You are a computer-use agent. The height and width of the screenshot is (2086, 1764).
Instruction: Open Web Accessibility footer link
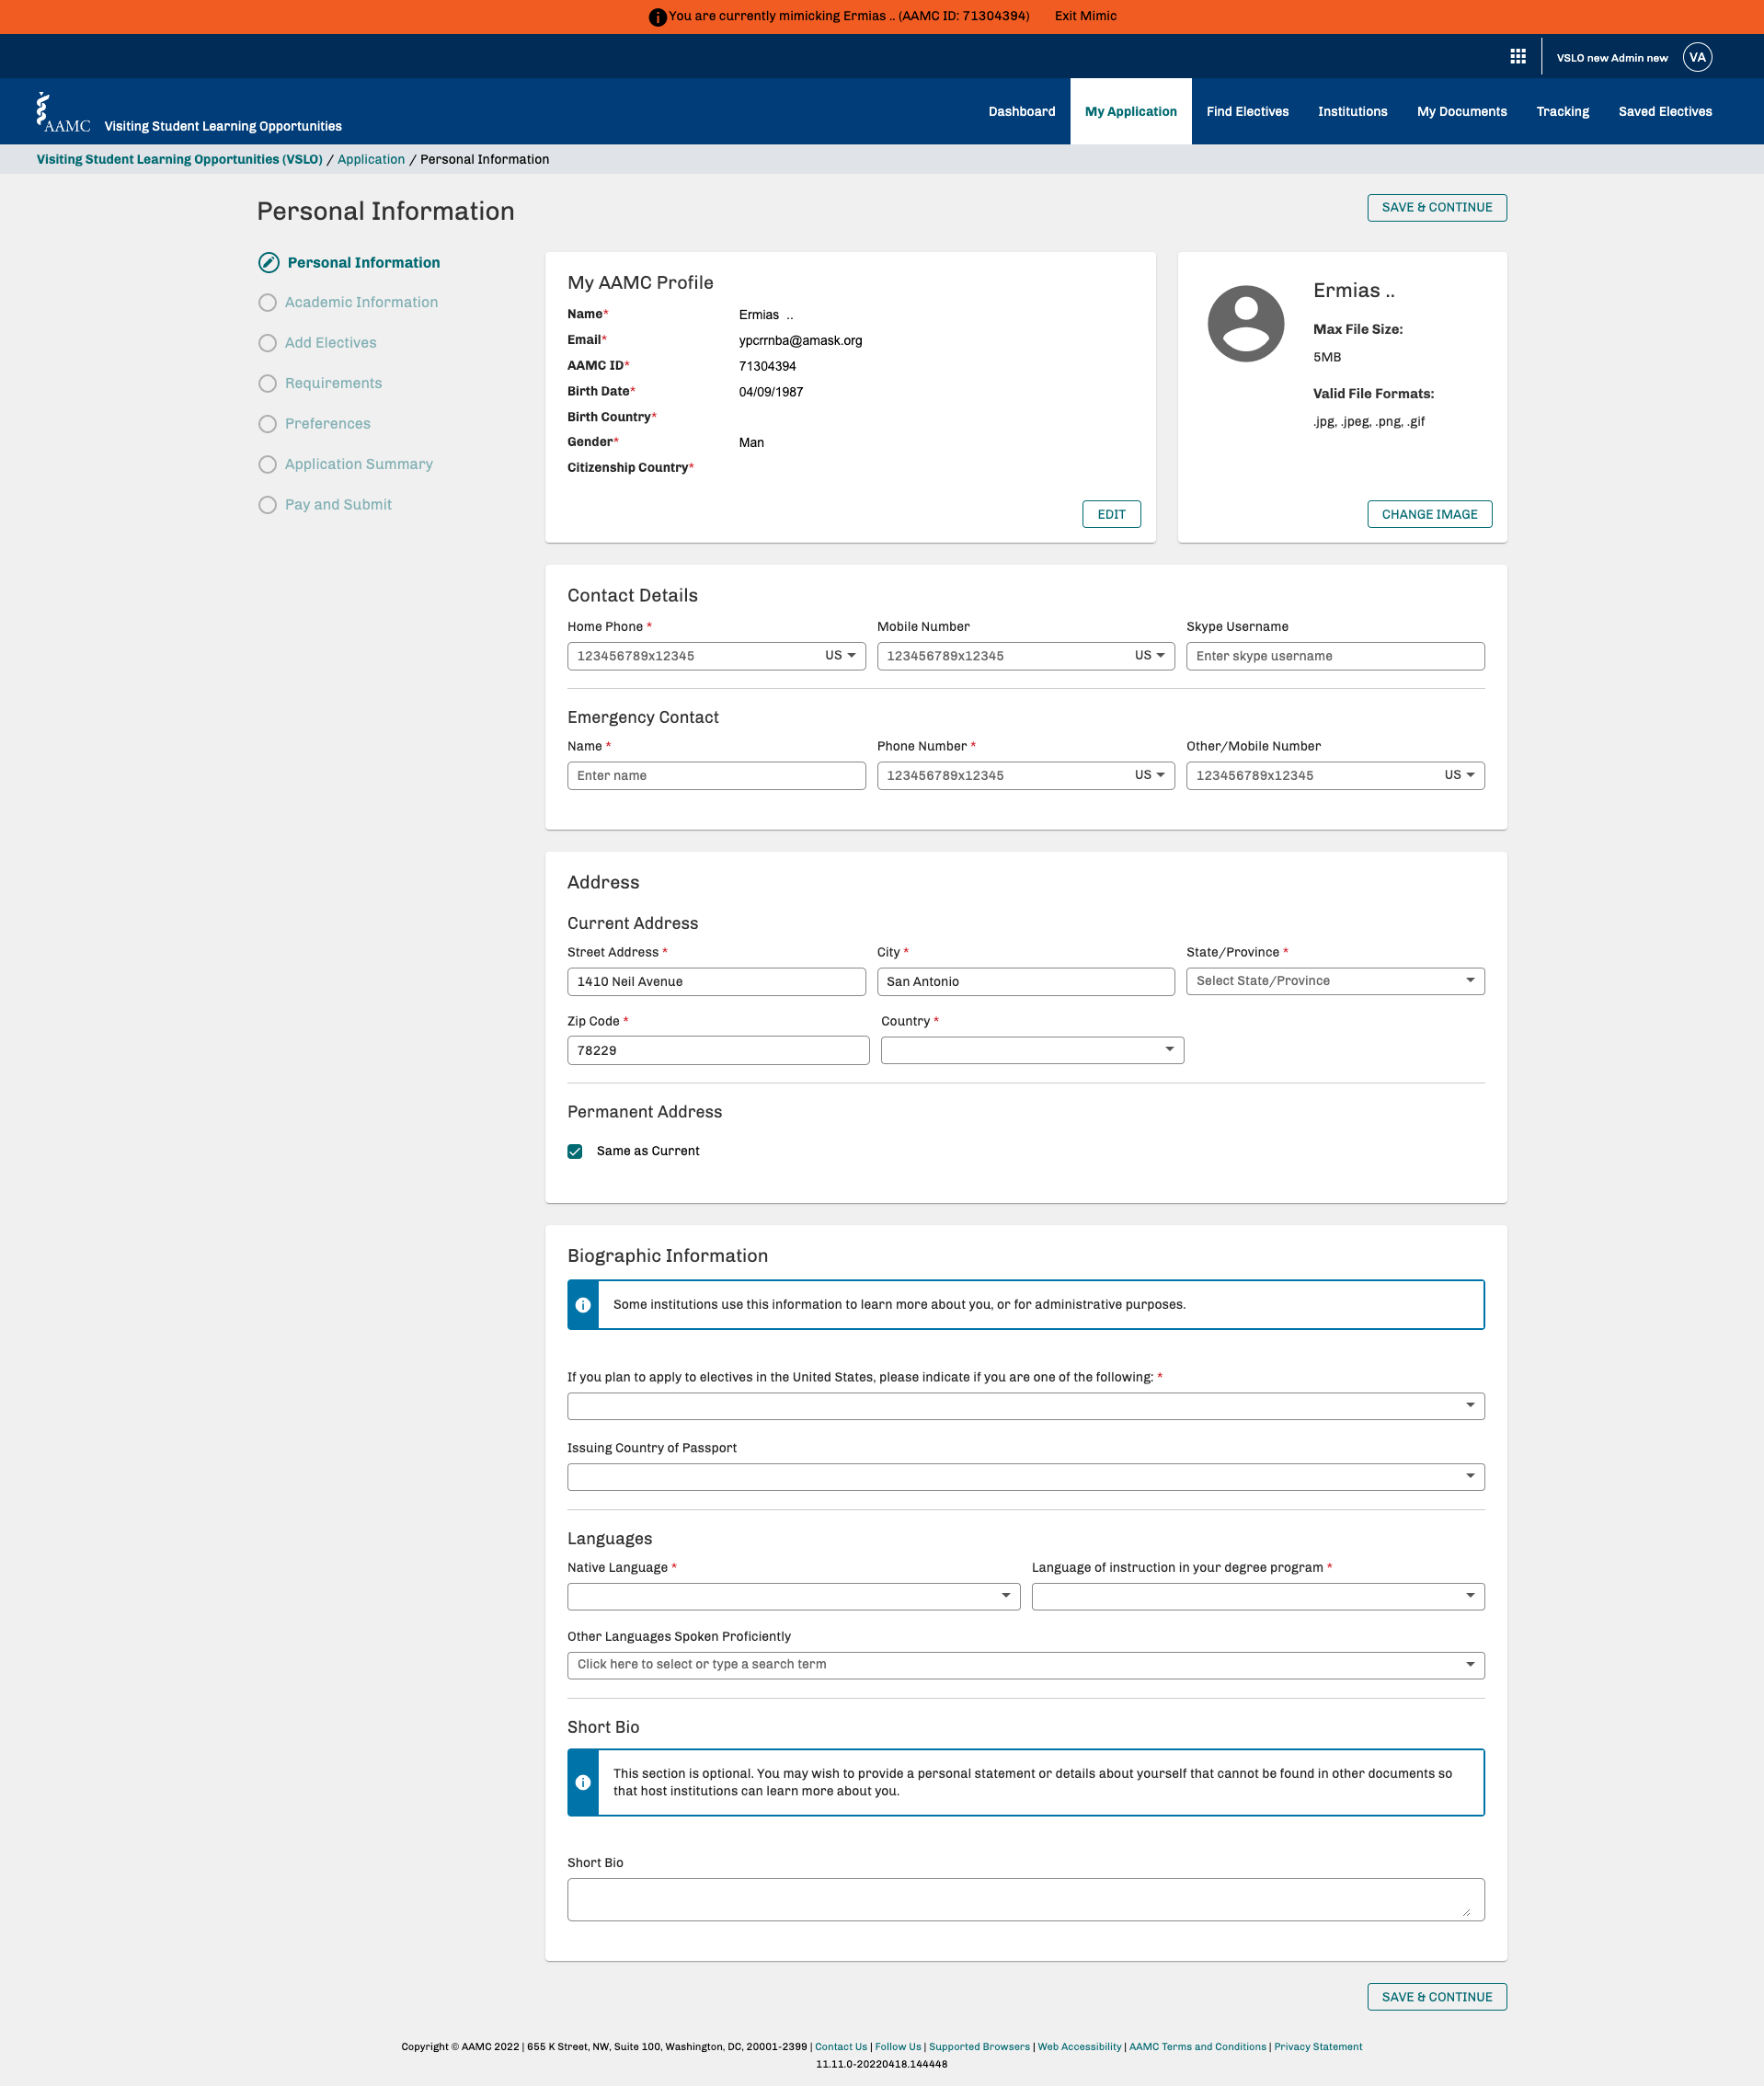[x=1079, y=2047]
